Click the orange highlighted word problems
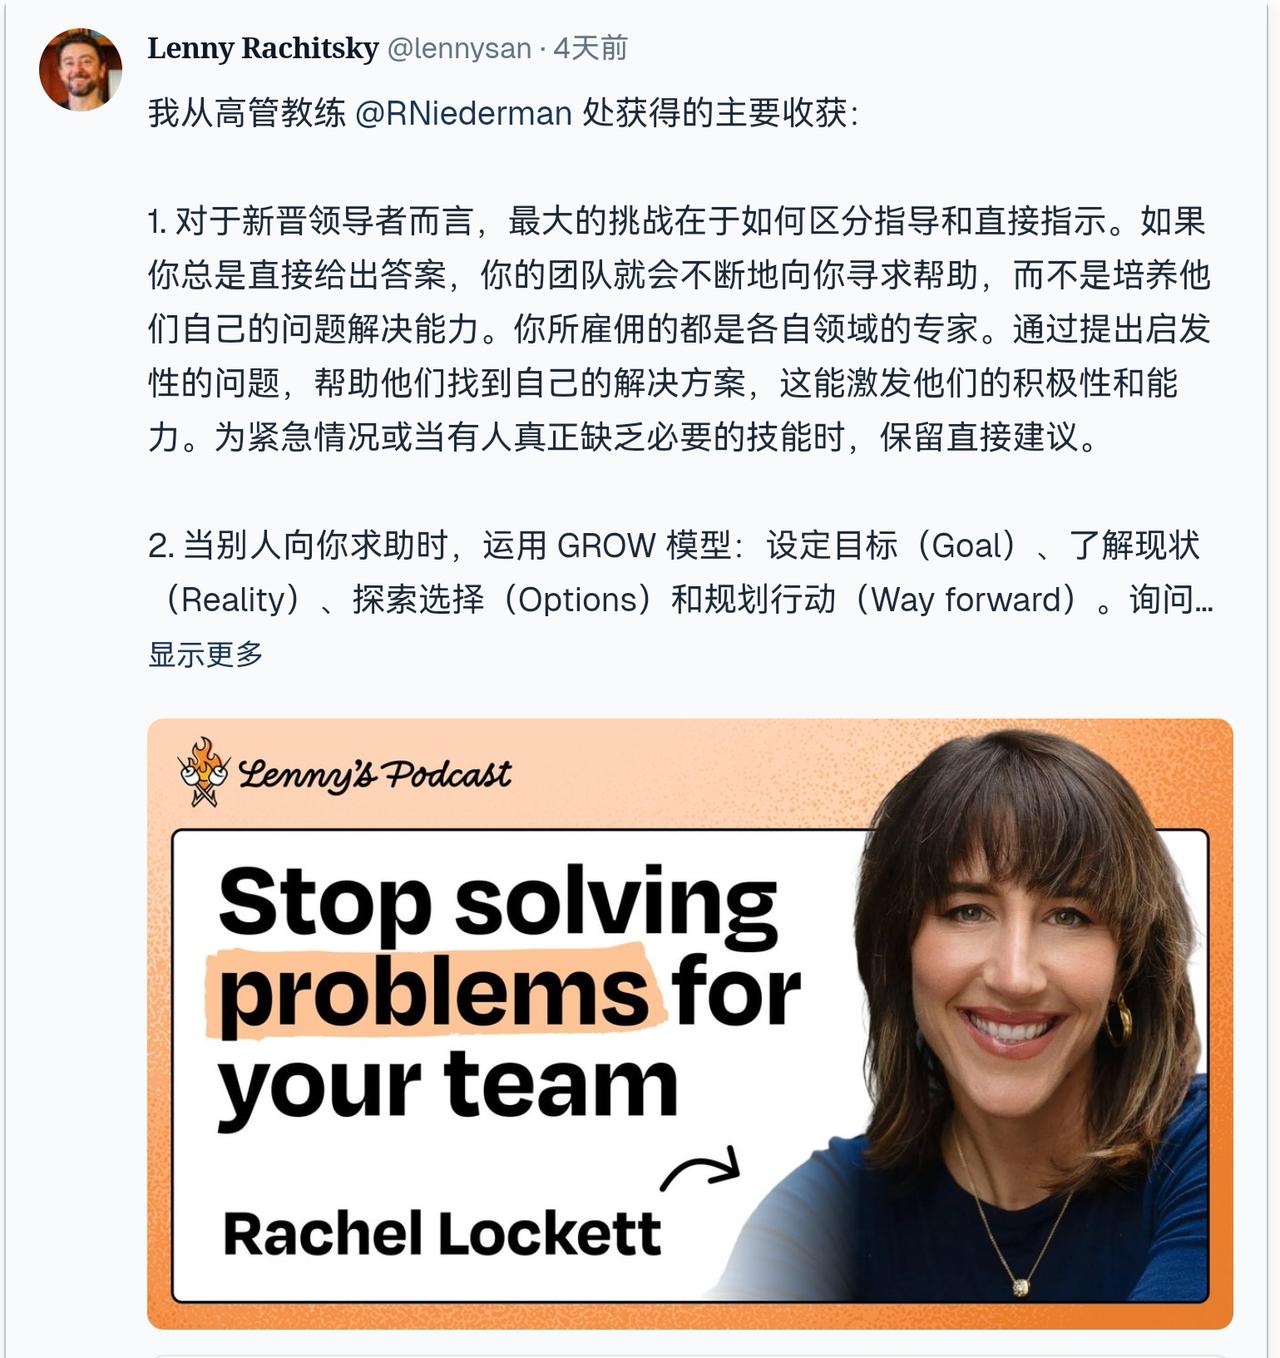 [x=434, y=992]
